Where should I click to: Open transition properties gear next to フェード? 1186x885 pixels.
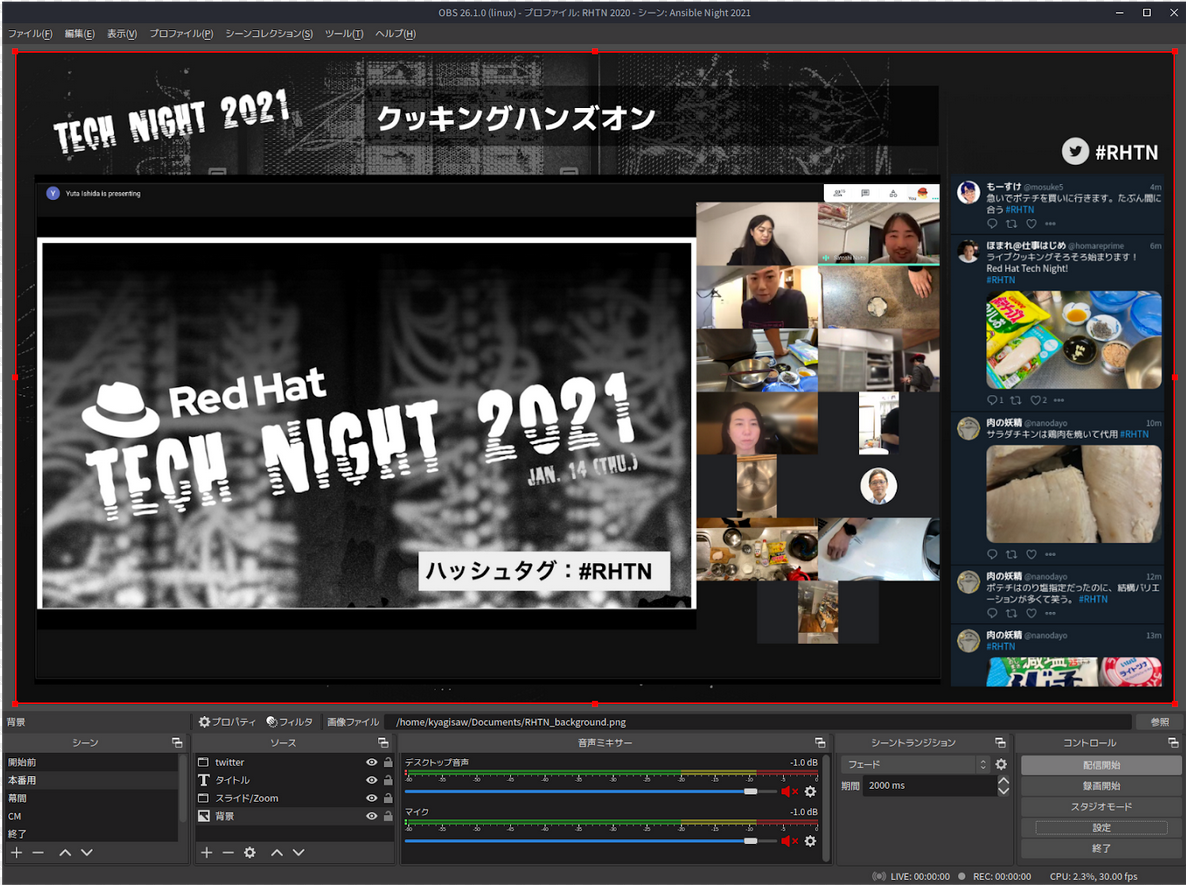[1001, 765]
